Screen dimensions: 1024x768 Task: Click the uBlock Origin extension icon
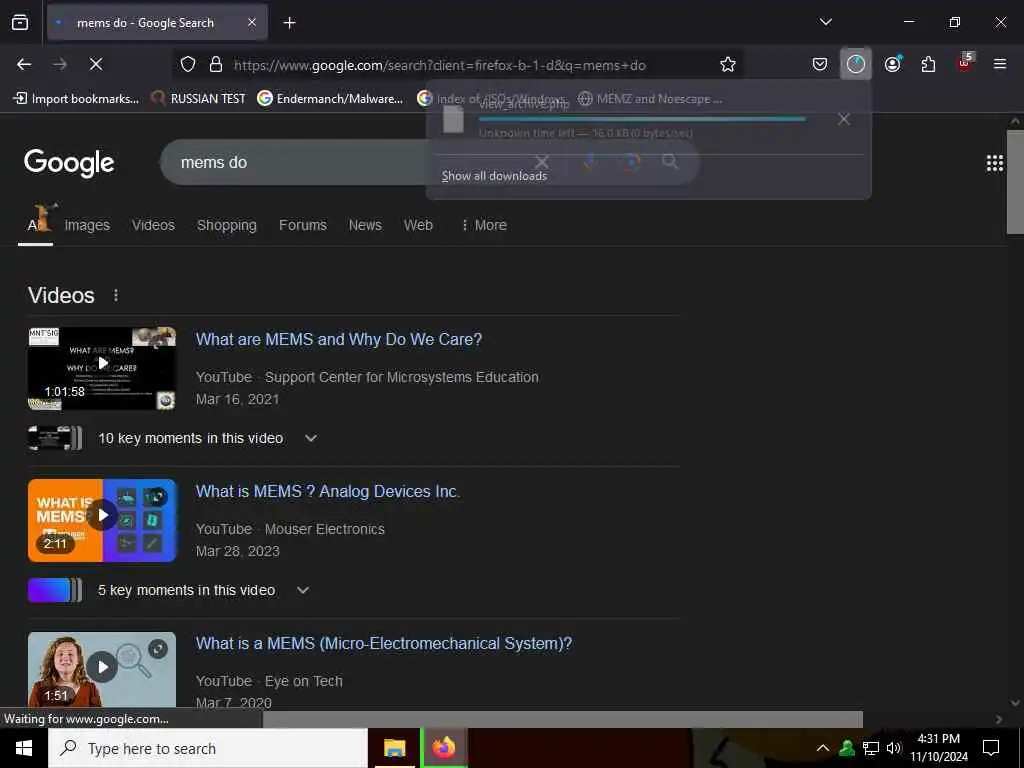coord(965,63)
